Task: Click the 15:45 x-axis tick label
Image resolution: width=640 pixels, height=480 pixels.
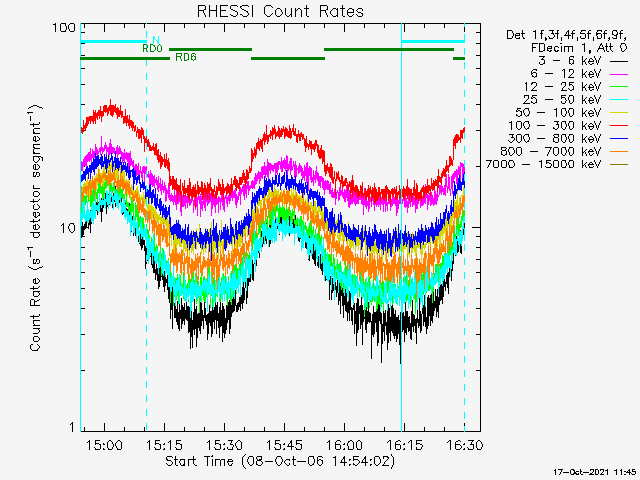Action: pos(284,445)
